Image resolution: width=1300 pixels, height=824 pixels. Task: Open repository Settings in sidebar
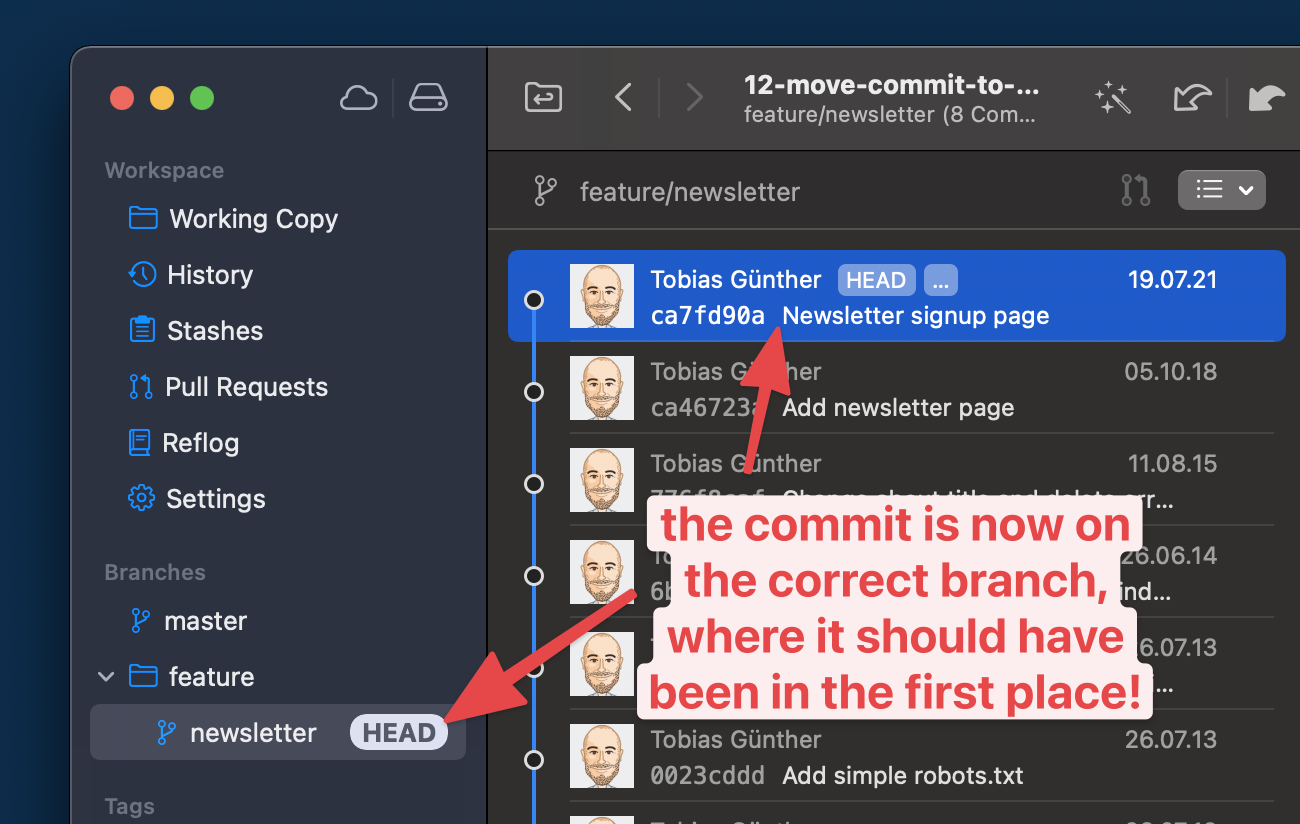tap(215, 499)
